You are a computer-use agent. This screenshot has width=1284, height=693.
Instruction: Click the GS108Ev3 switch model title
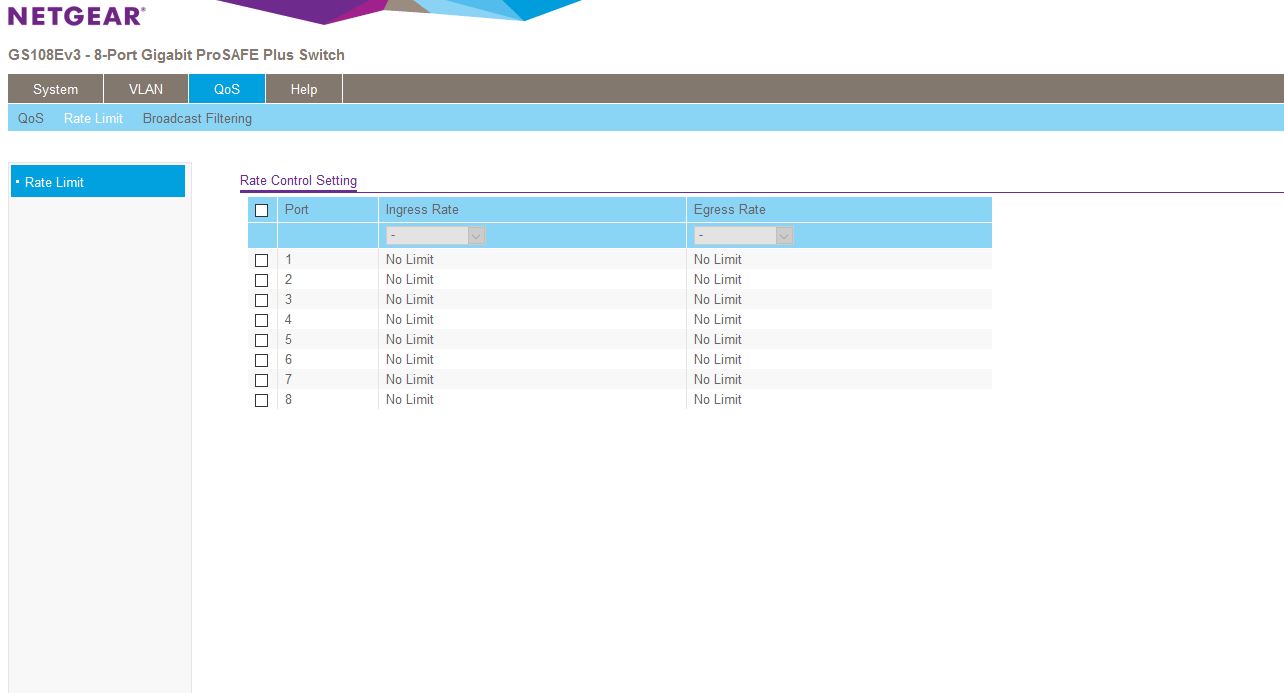176,55
